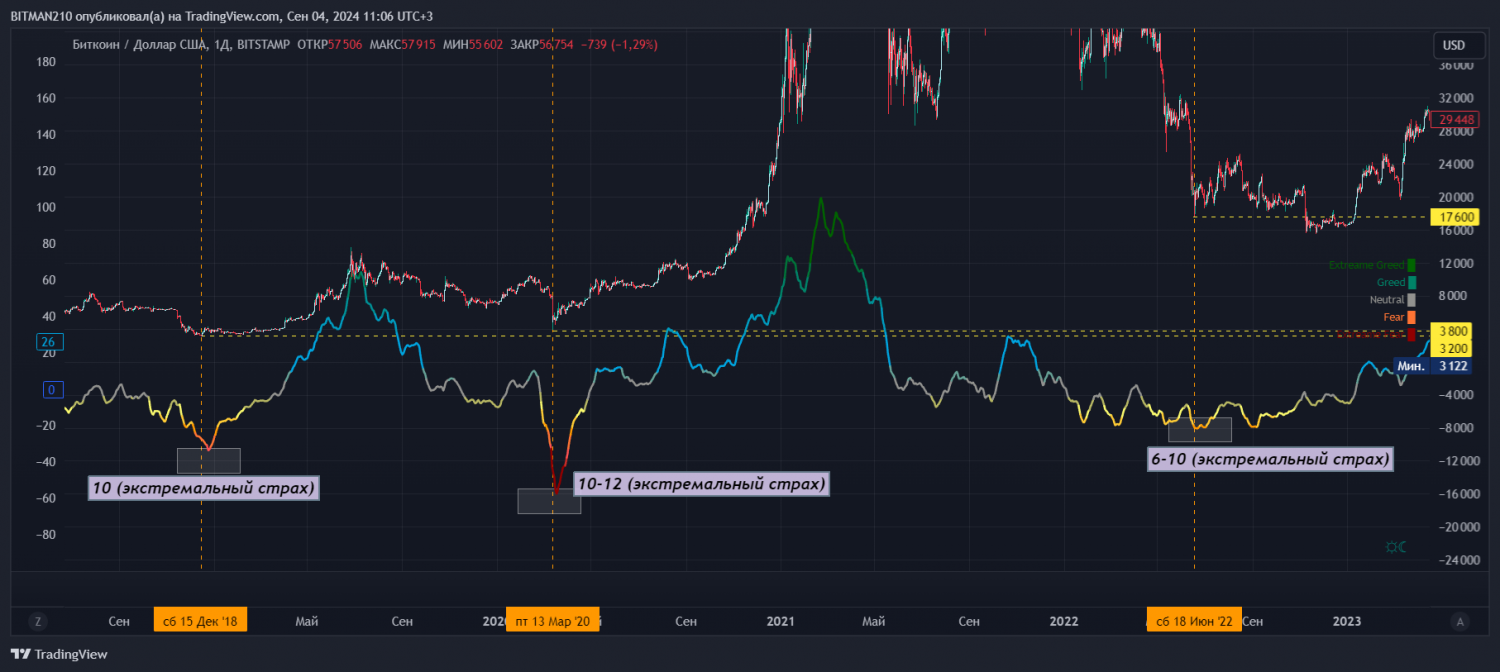Select the сб 18 Июн '22 date marker
The height and width of the screenshot is (672, 1500).
1194,621
